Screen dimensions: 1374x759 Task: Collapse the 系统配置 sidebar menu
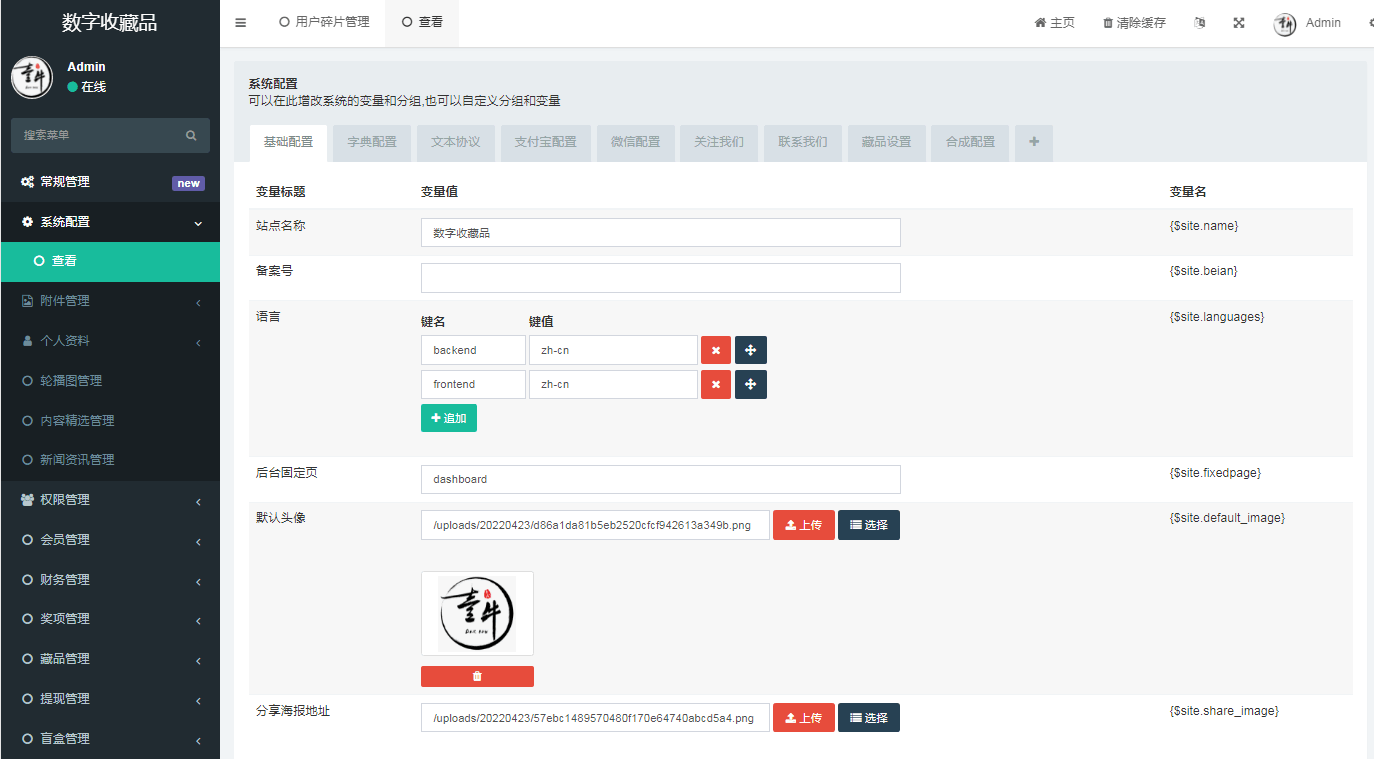(x=110, y=222)
